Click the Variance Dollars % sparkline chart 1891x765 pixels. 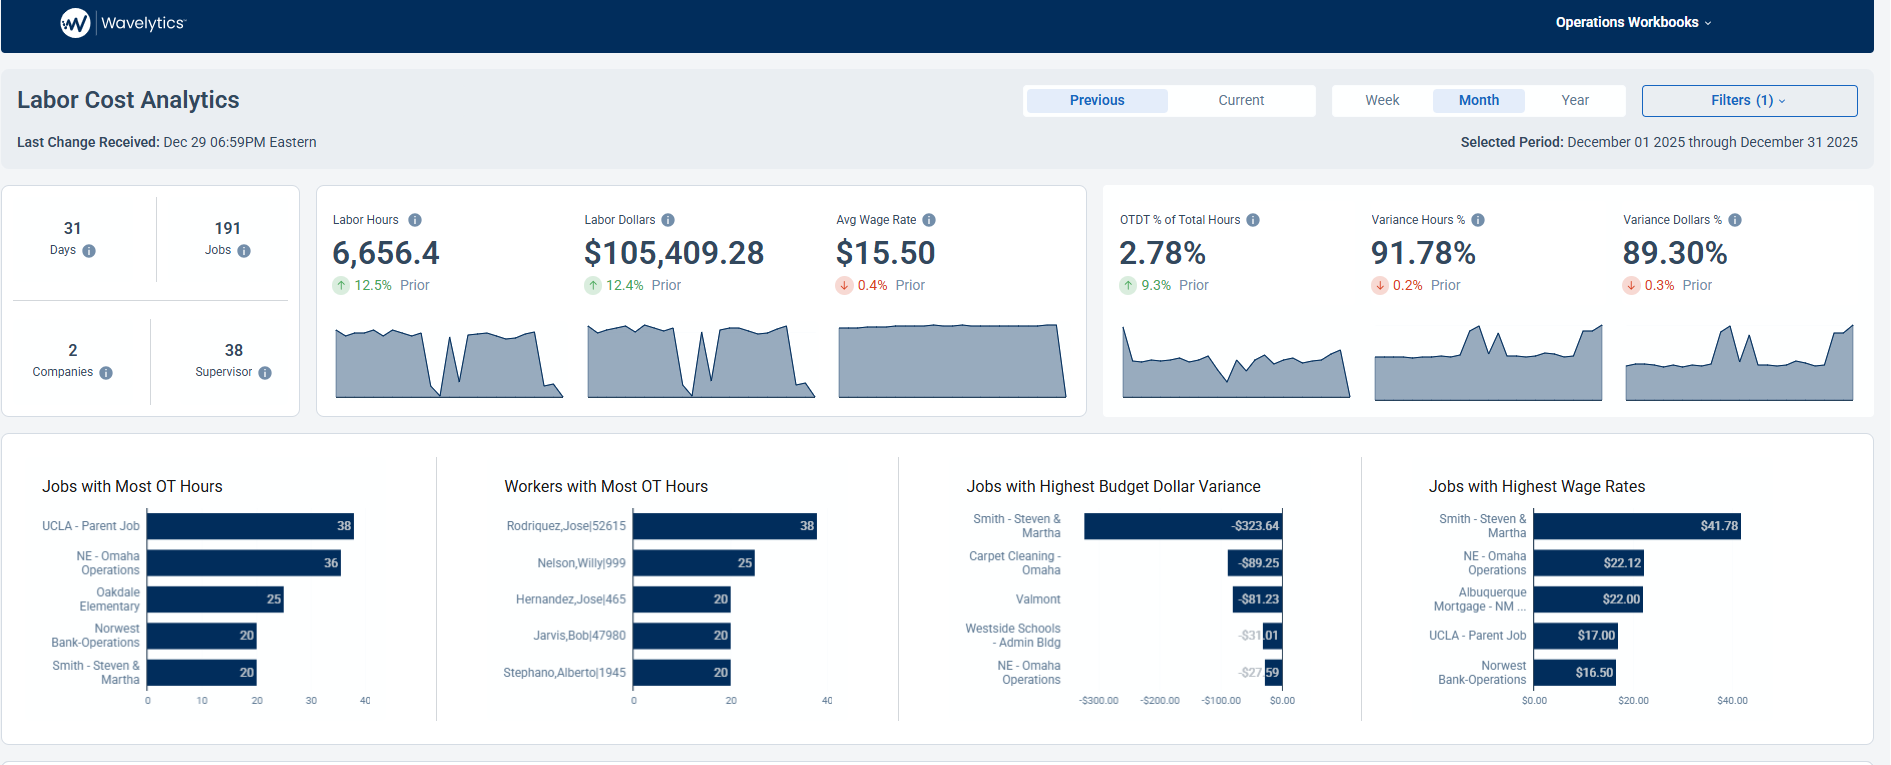click(x=1739, y=362)
